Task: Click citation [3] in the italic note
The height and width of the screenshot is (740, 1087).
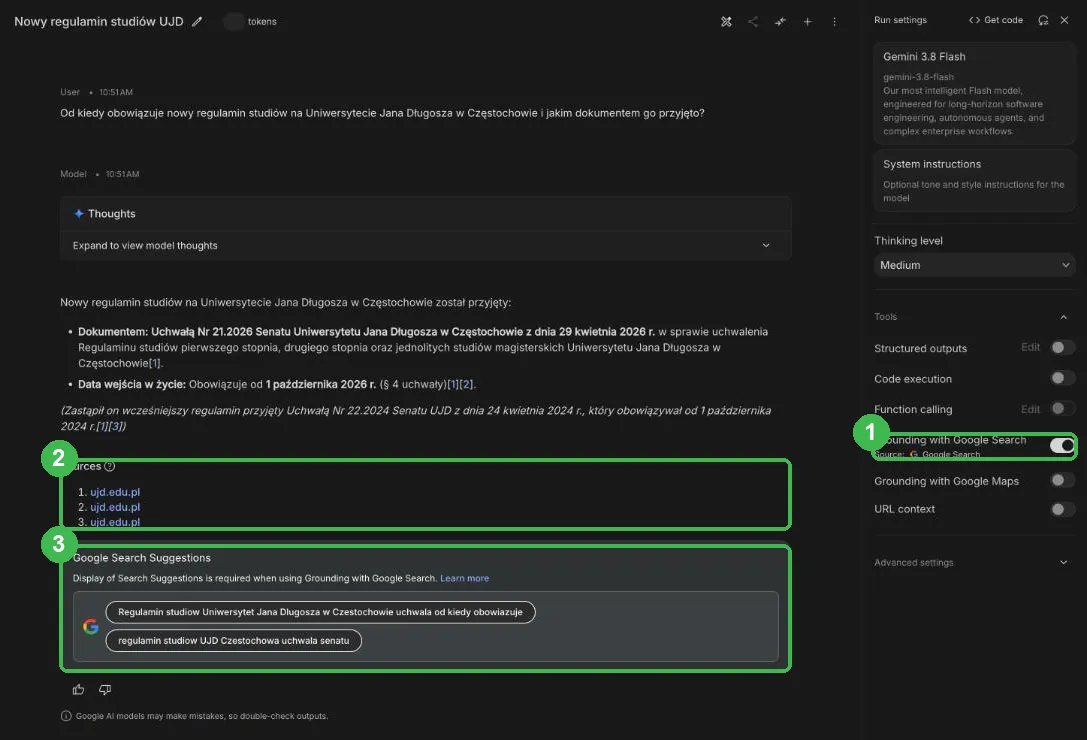Action: pos(116,426)
